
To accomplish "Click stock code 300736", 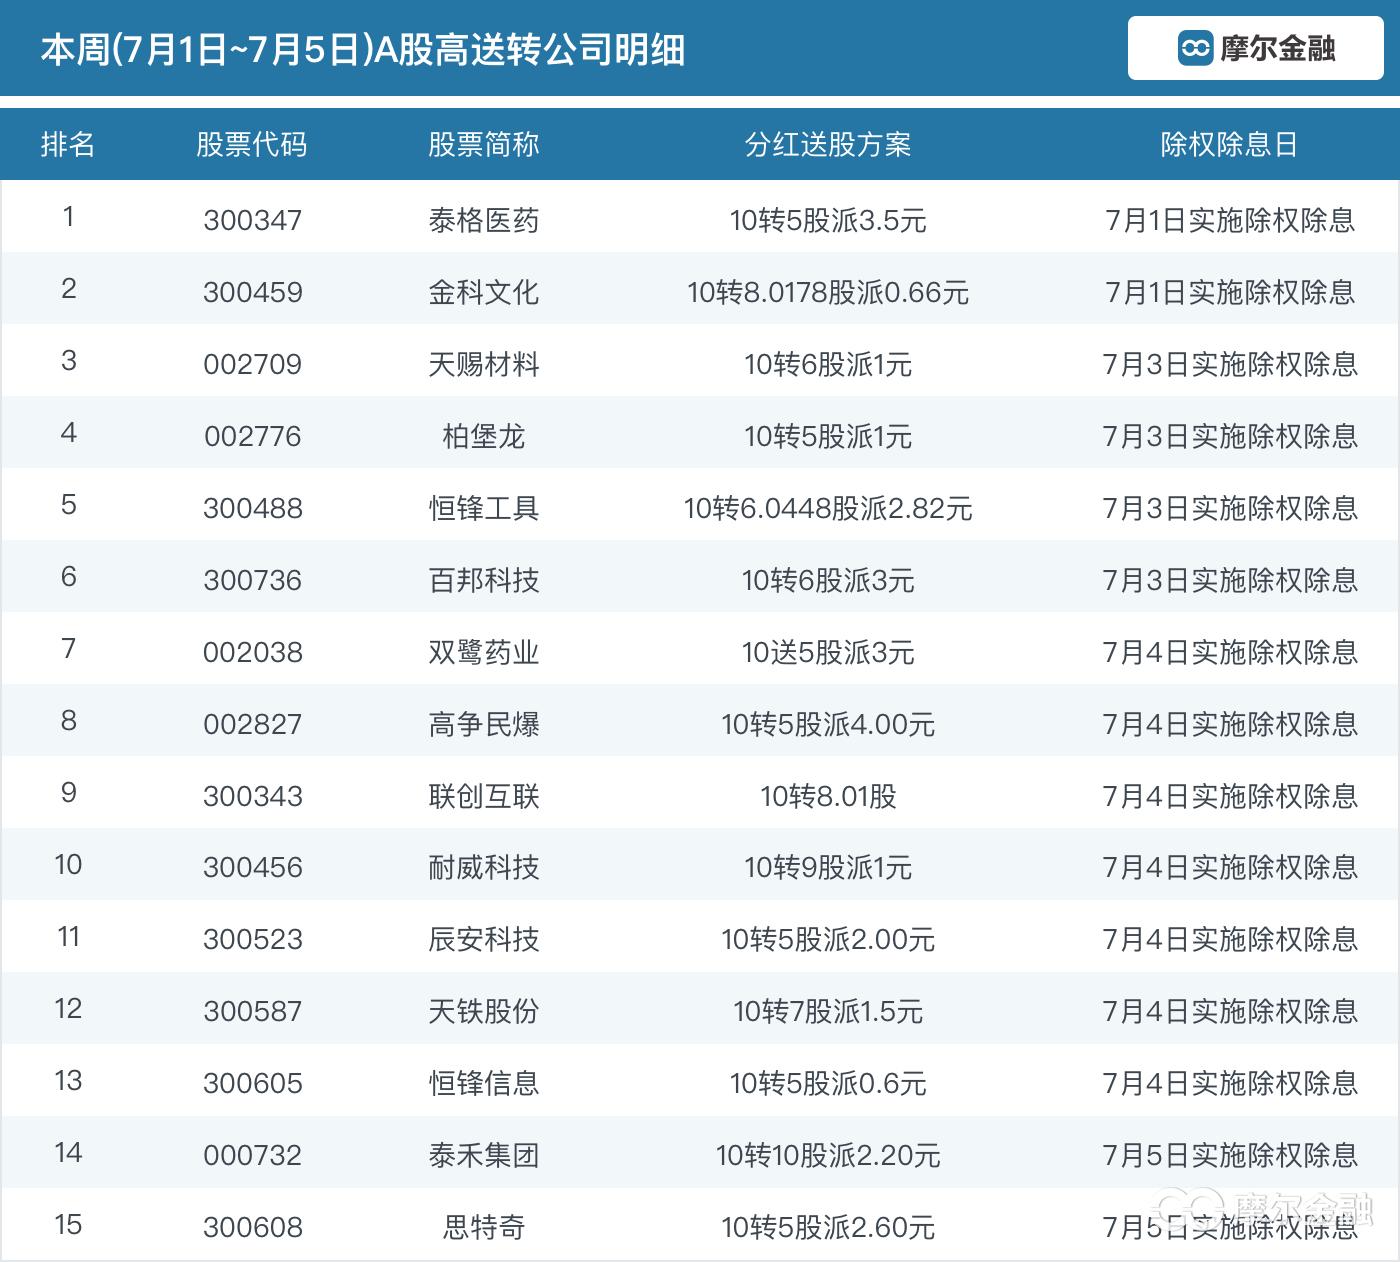I will click(x=252, y=580).
